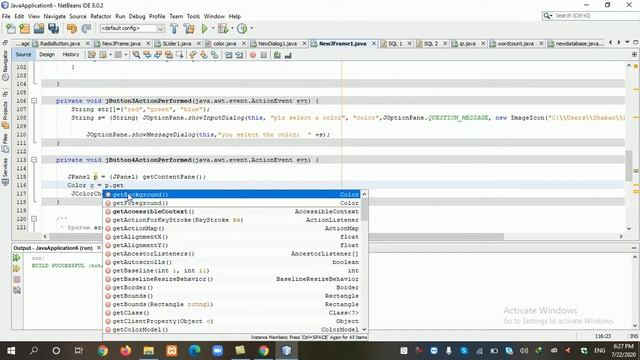Open the Navigate menu
The height and width of the screenshot is (360, 640).
tap(55, 16)
